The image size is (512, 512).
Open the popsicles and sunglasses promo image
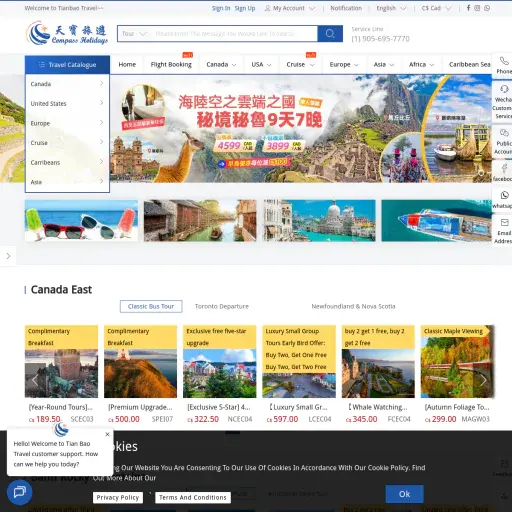[81, 220]
